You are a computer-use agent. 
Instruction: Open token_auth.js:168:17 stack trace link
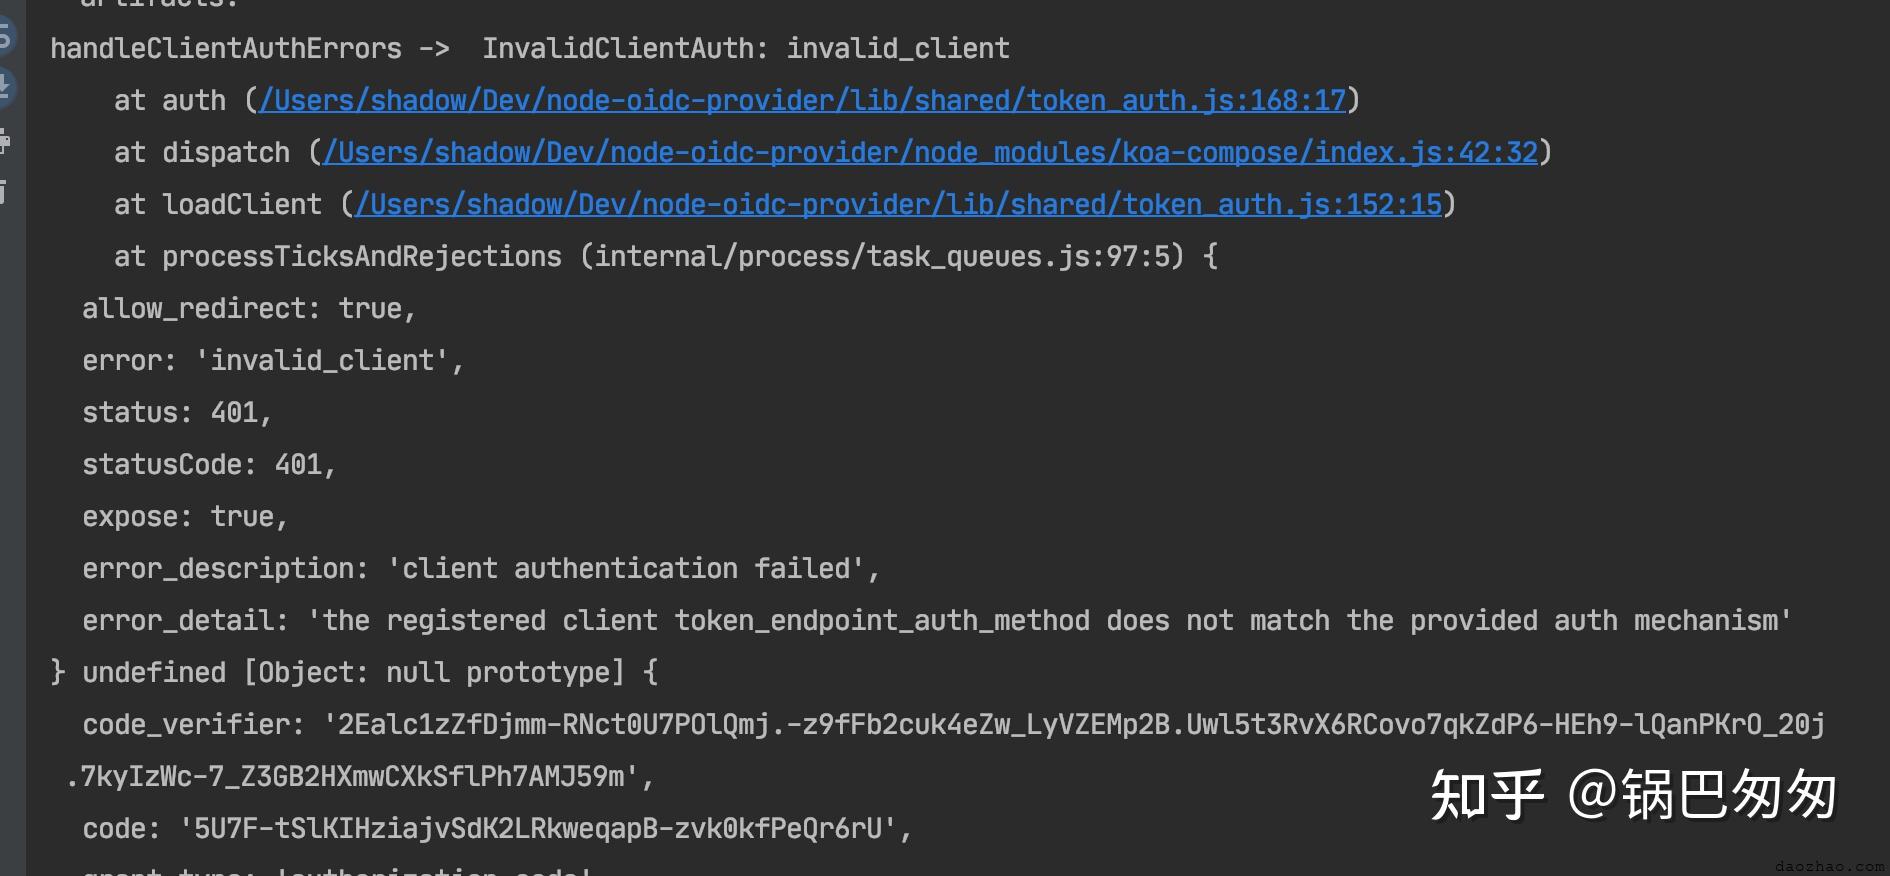point(803,100)
